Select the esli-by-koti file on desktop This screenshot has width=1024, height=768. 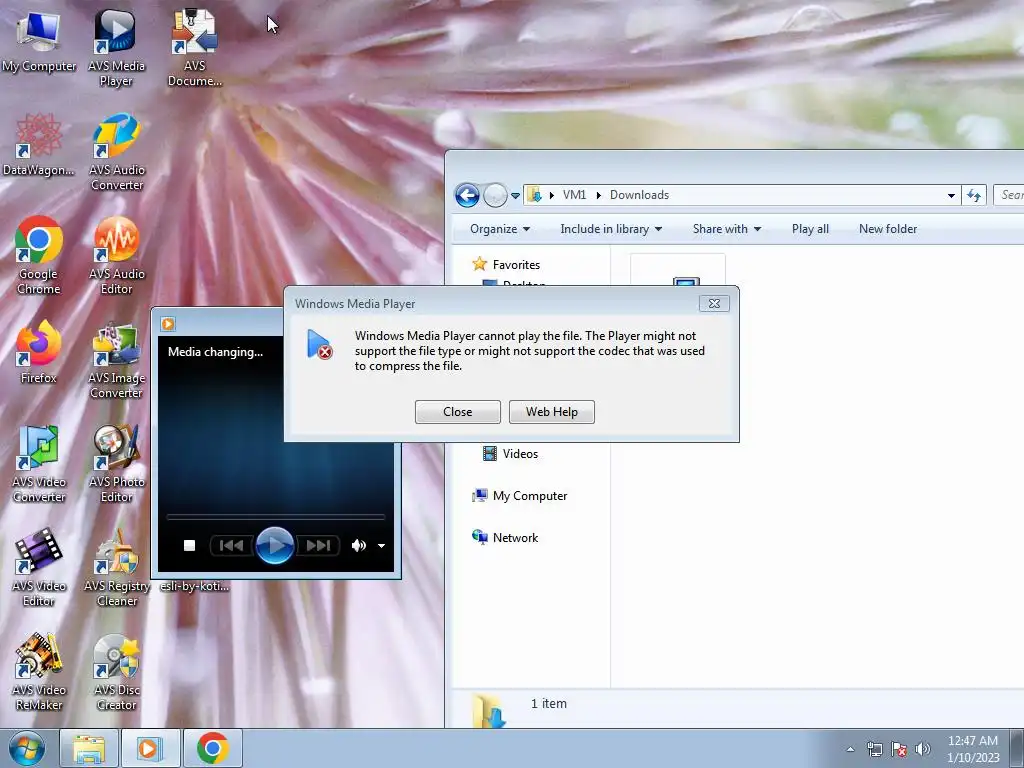[x=195, y=586]
